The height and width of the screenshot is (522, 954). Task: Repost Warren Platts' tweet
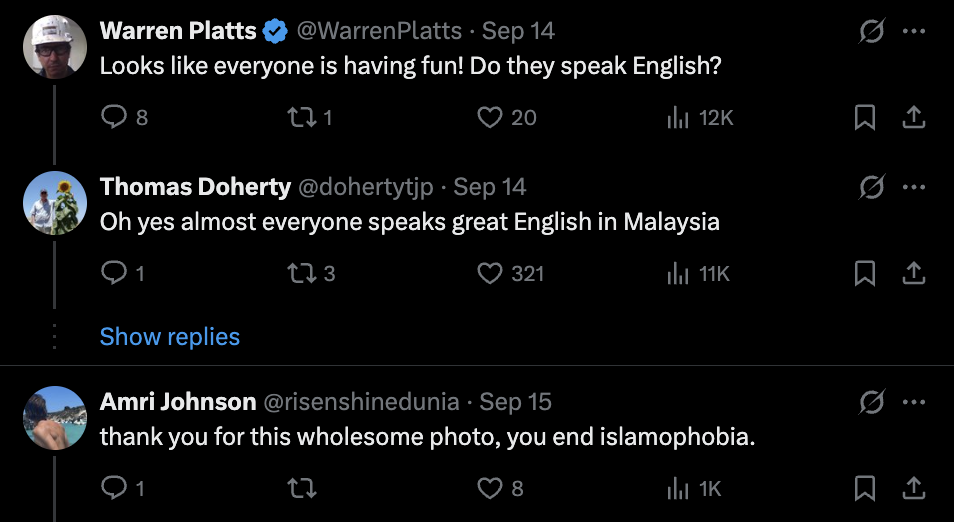[x=310, y=117]
